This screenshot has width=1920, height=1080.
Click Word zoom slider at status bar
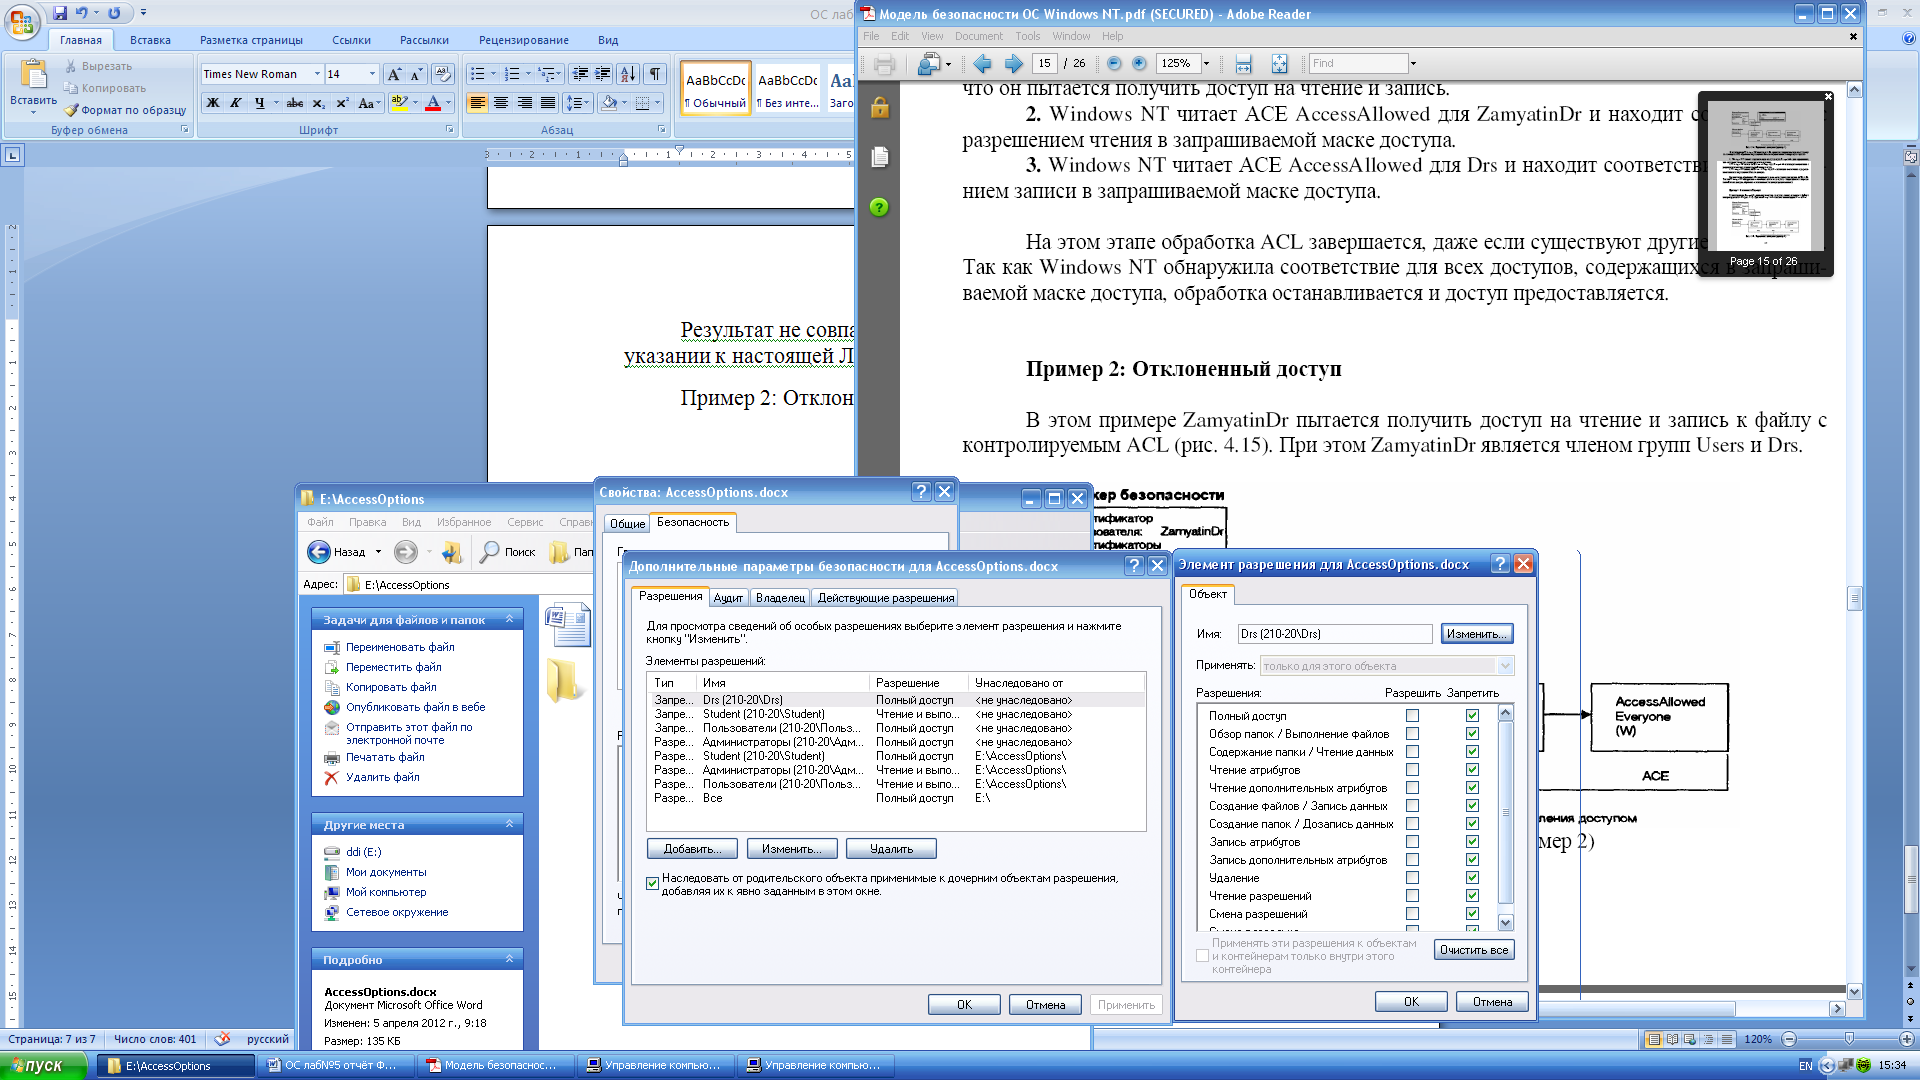pyautogui.click(x=1848, y=1039)
